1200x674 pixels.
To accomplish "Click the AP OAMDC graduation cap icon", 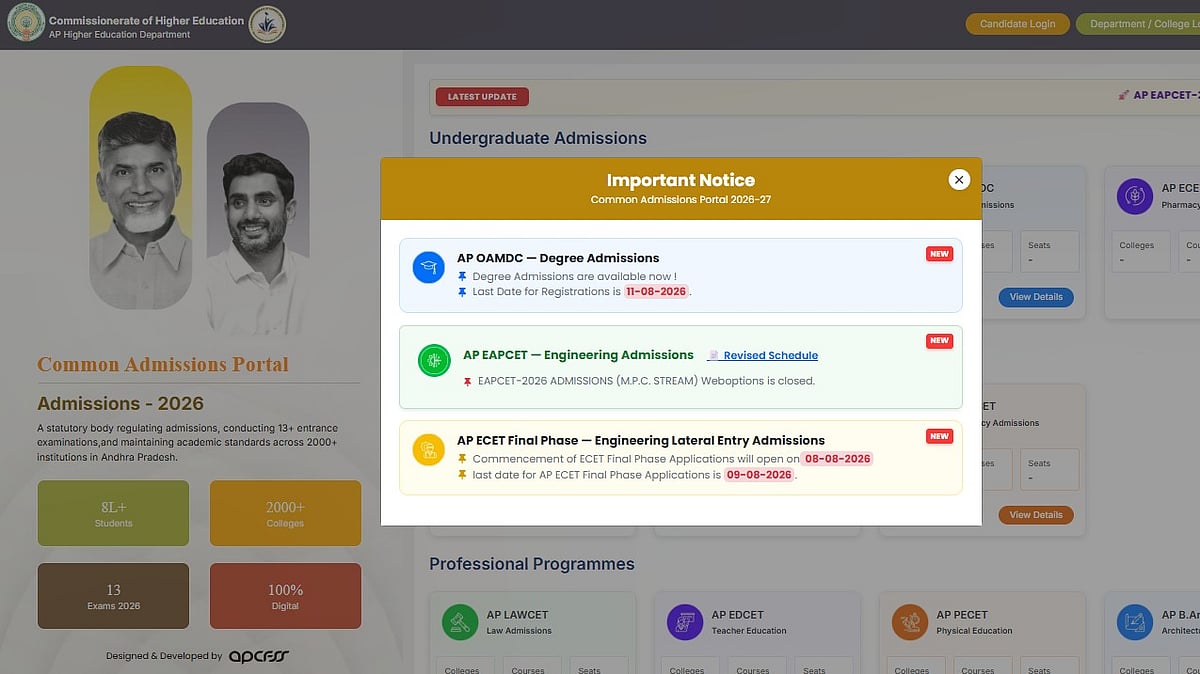I will click(x=428, y=267).
